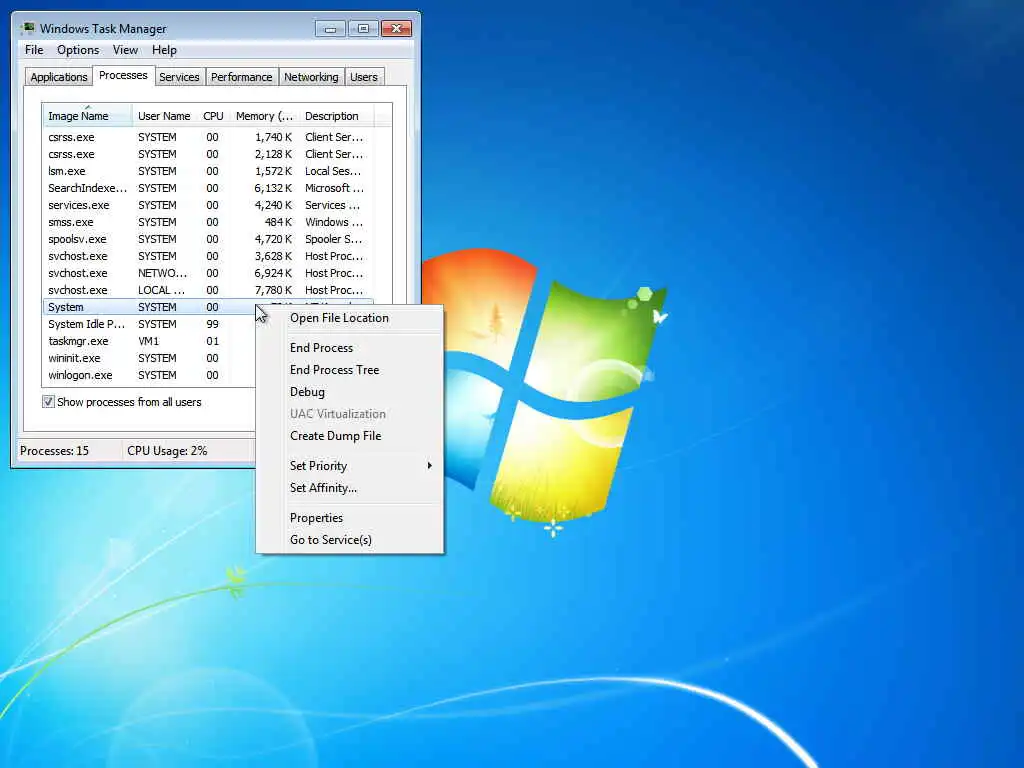
Task: Open the View menu
Action: coord(125,50)
